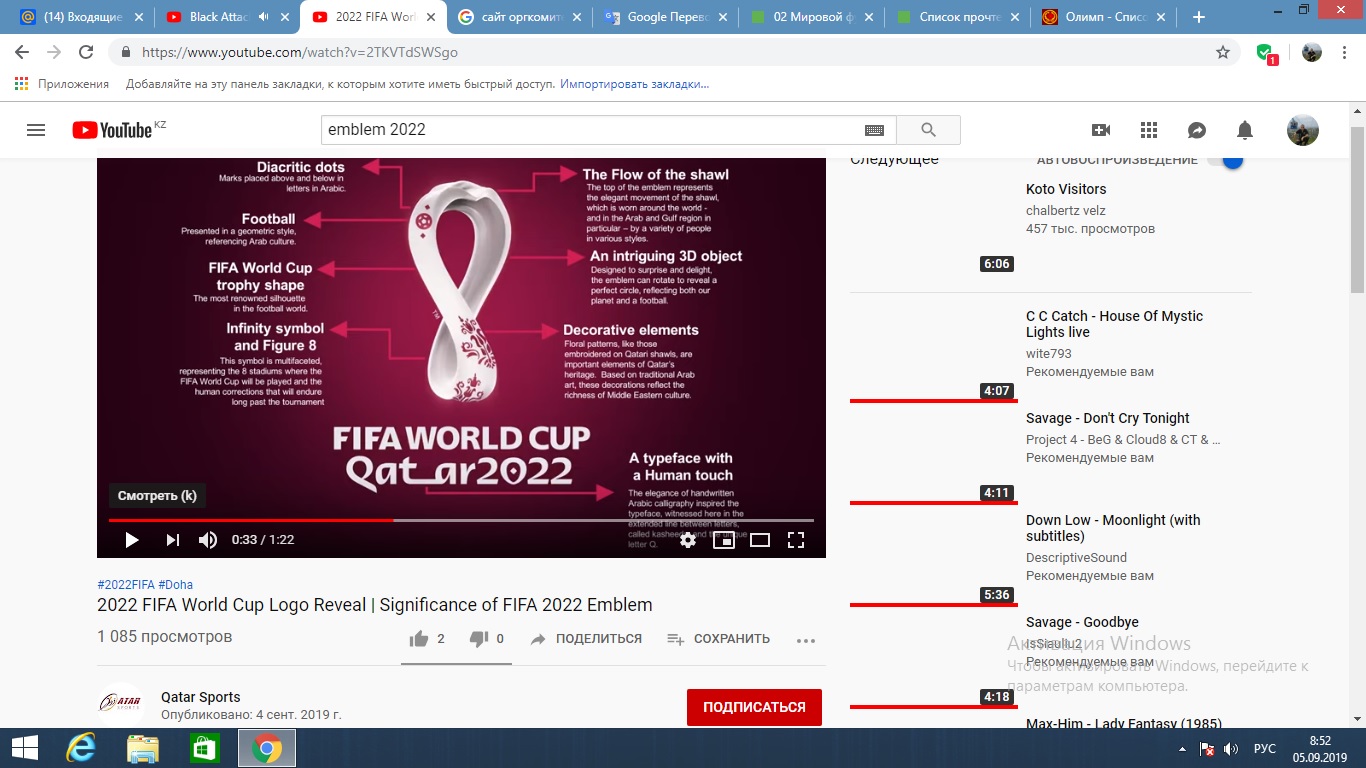
Task: Open the Store icon on taskbar
Action: (x=205, y=748)
